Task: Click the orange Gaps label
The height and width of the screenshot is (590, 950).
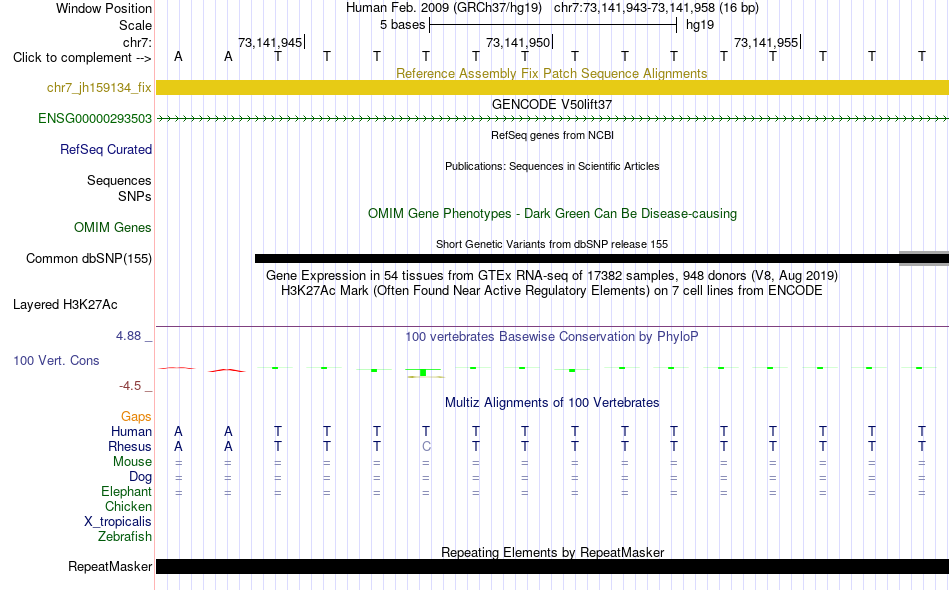Action: [136, 417]
